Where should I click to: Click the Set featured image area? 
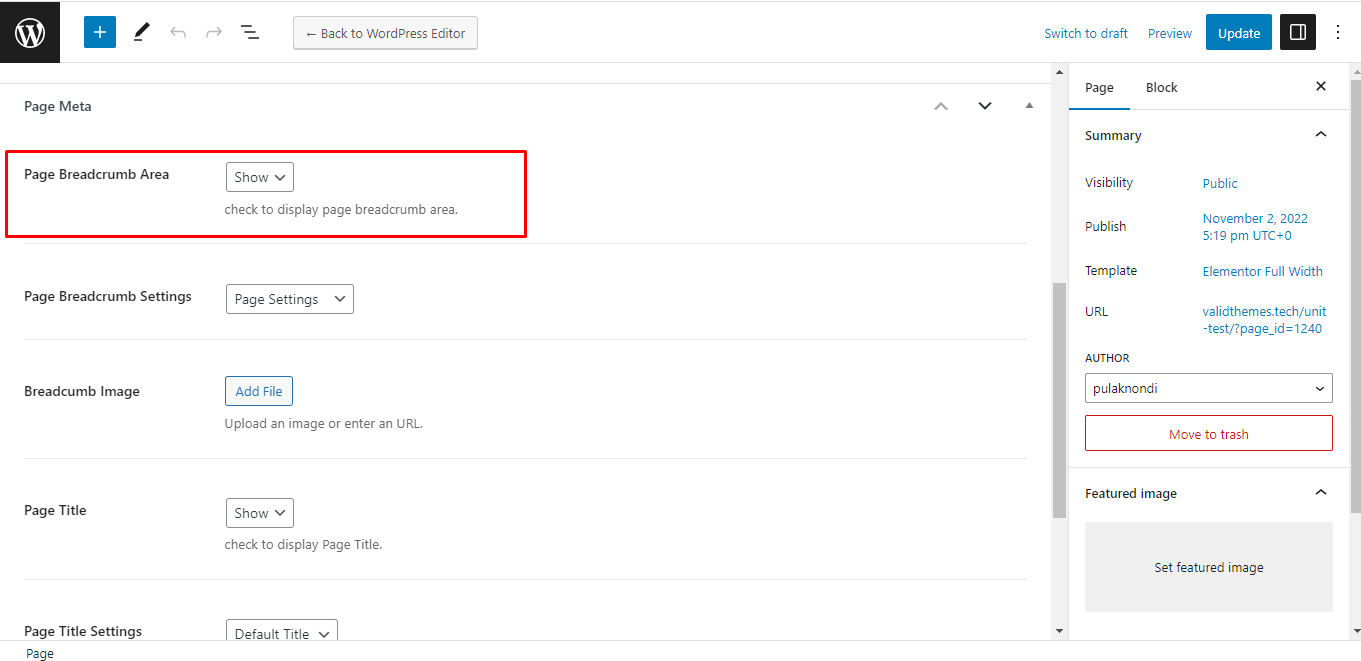[x=1208, y=567]
